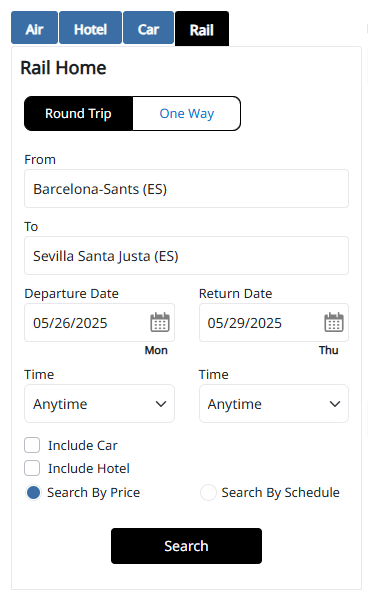Open the Departure Date calendar icon
368x603 pixels.
tap(160, 322)
